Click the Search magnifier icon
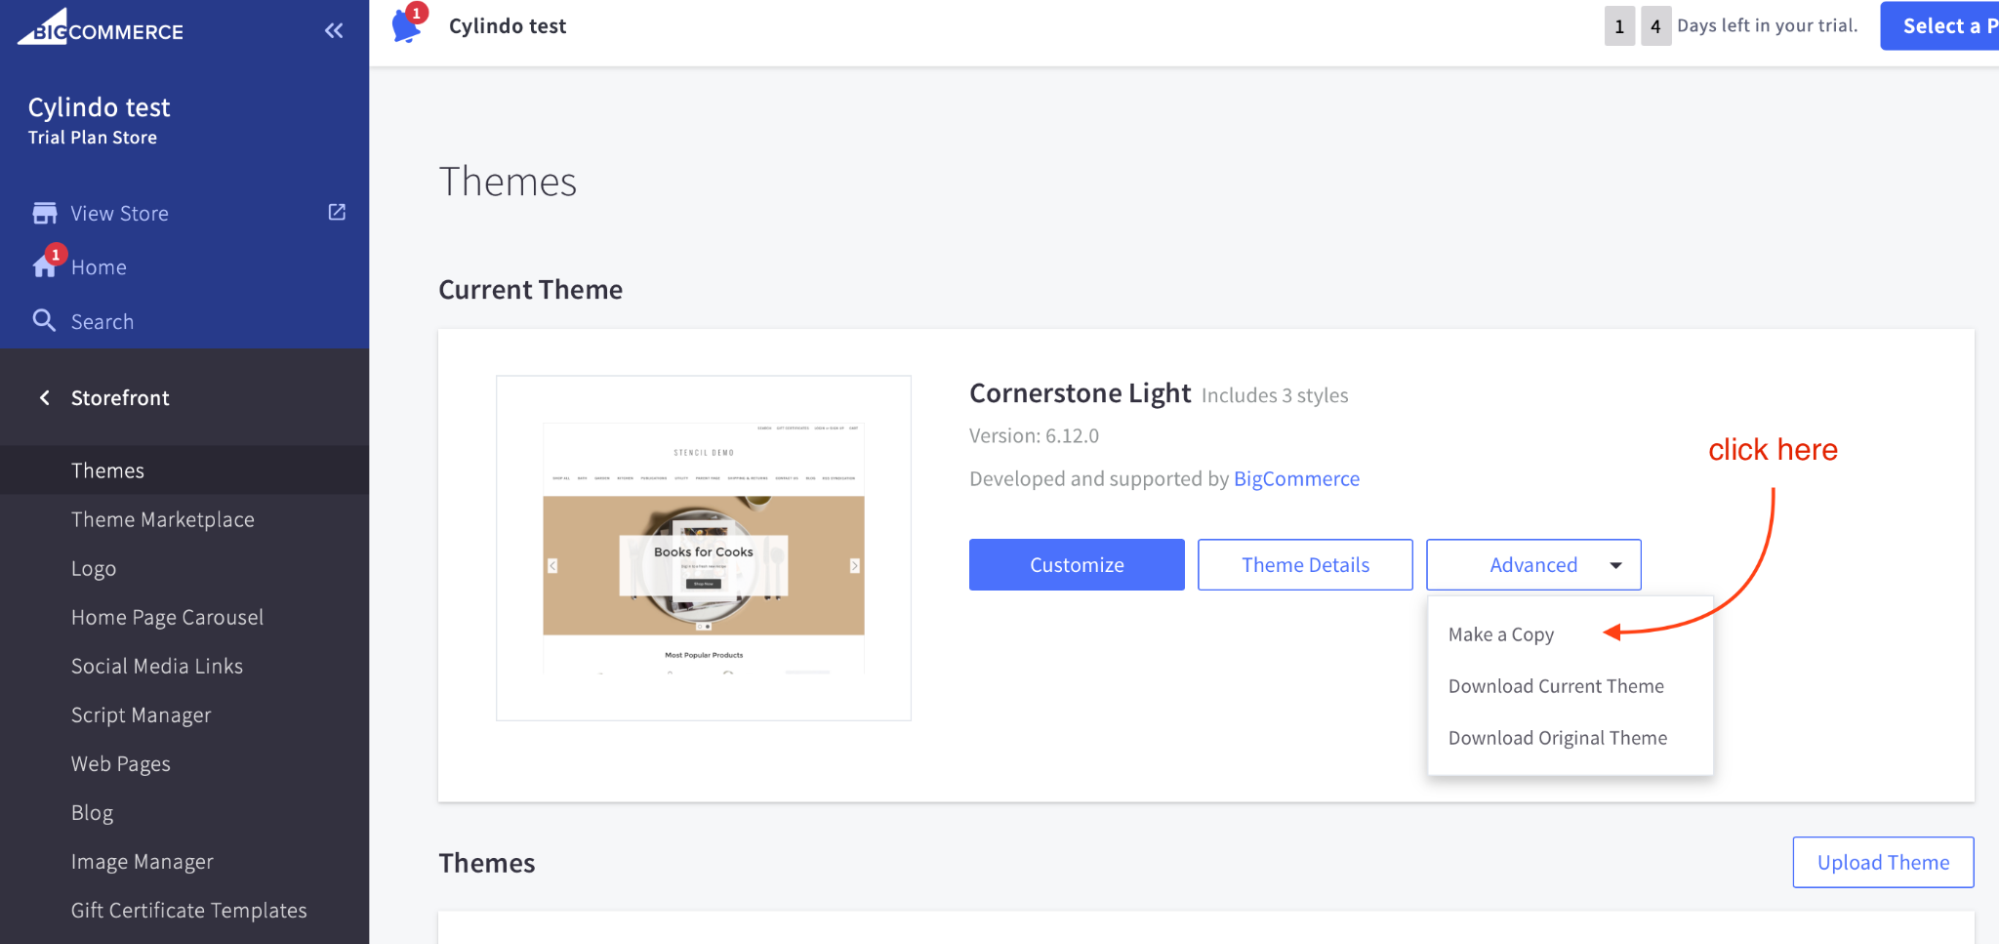Image resolution: width=1999 pixels, height=944 pixels. pyautogui.click(x=44, y=320)
